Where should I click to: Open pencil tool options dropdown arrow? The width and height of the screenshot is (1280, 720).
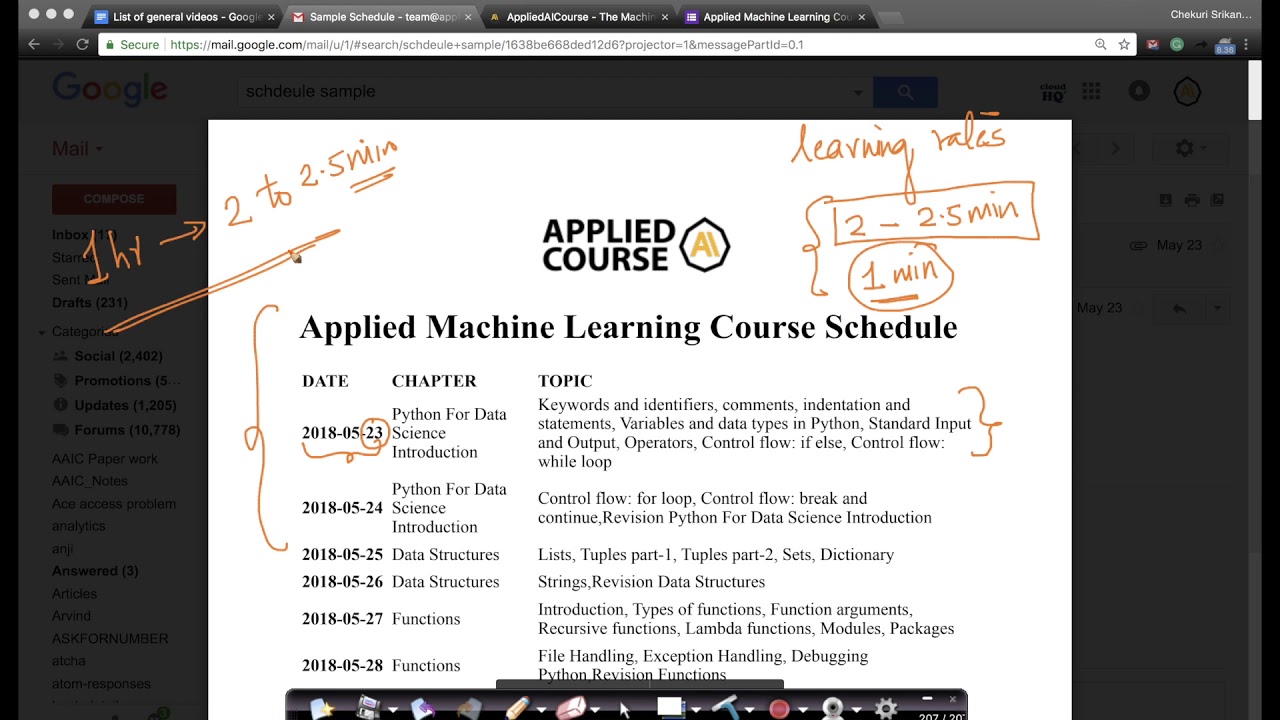coord(541,710)
